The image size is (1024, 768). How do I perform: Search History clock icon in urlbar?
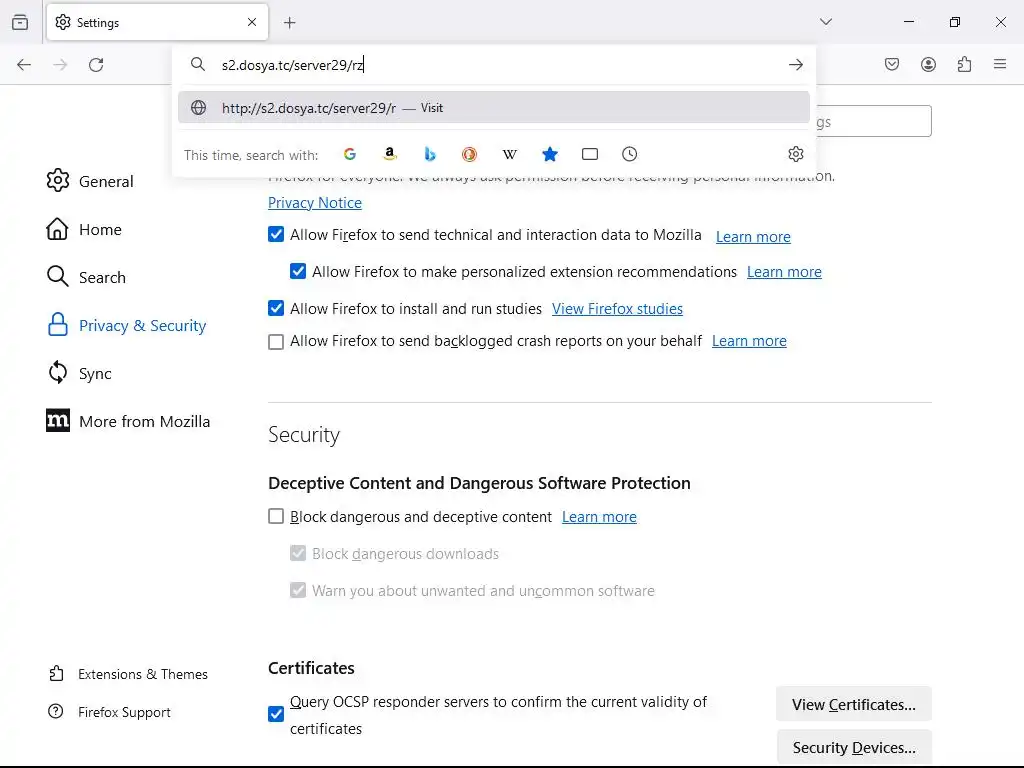pos(630,154)
